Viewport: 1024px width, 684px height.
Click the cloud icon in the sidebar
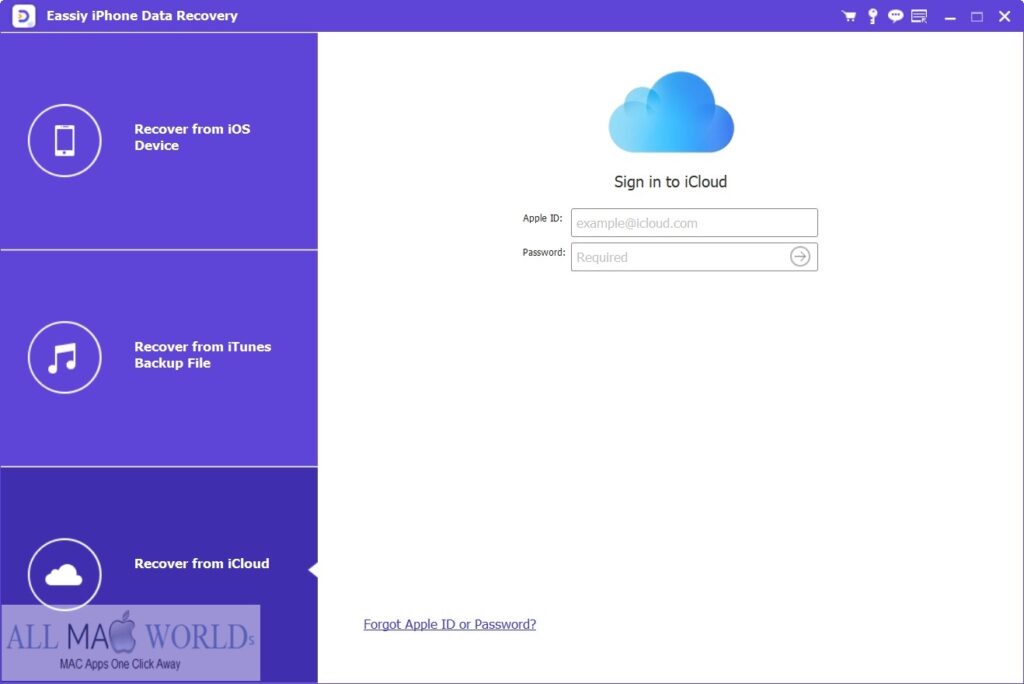65,574
